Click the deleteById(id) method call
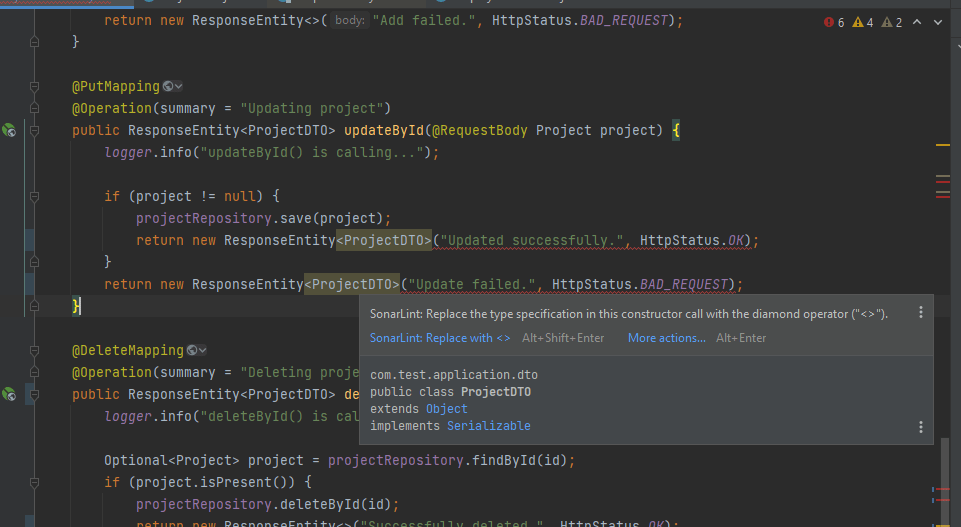The image size is (961, 527). pyautogui.click(x=335, y=504)
